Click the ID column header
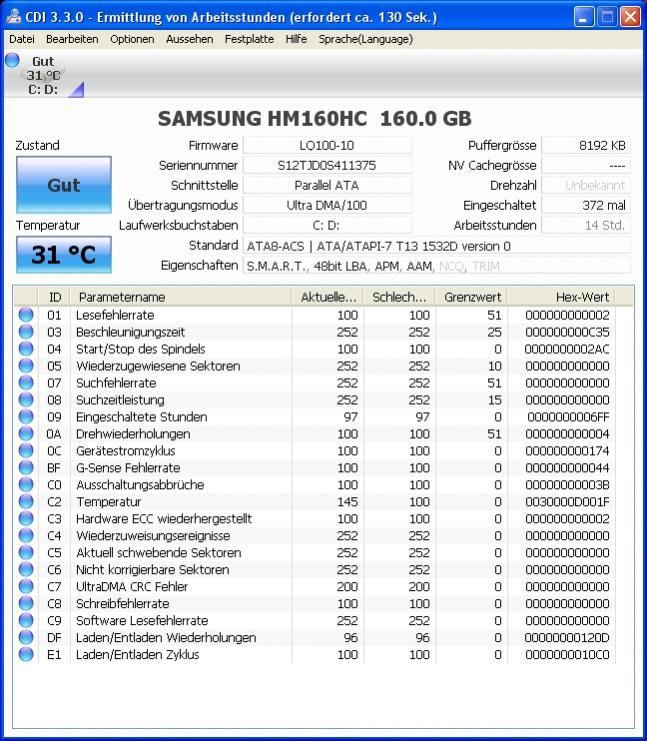The image size is (647, 741). (54, 297)
